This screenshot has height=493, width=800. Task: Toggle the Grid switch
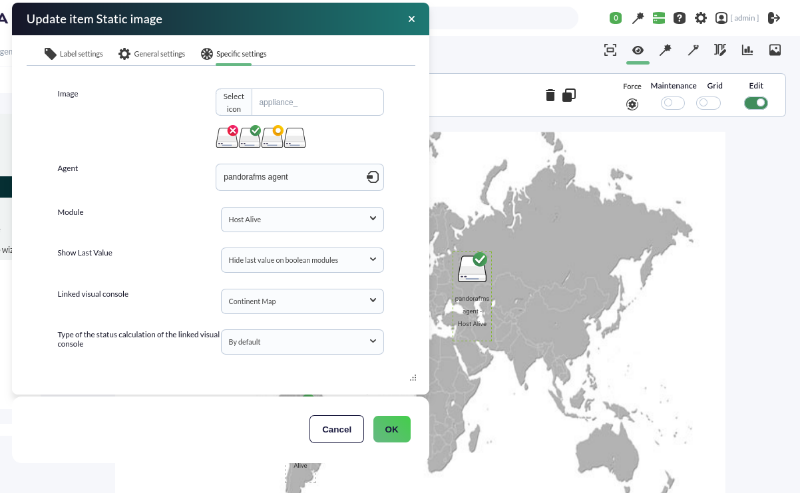708,103
